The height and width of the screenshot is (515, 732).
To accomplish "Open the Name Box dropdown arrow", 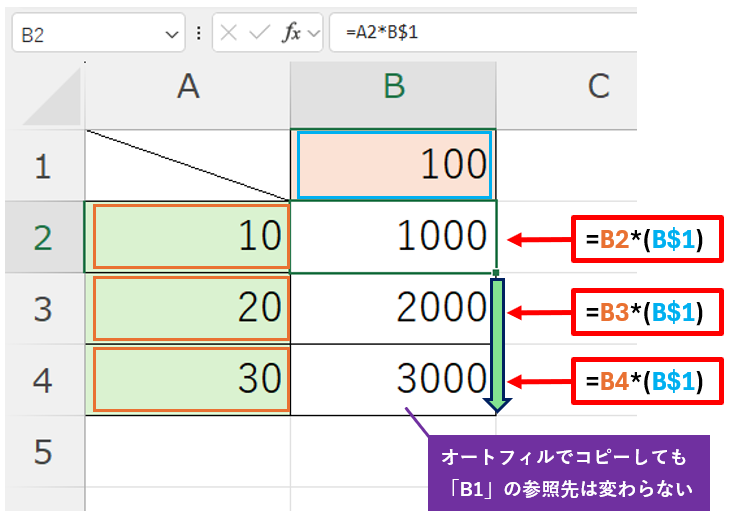I will 169,34.
